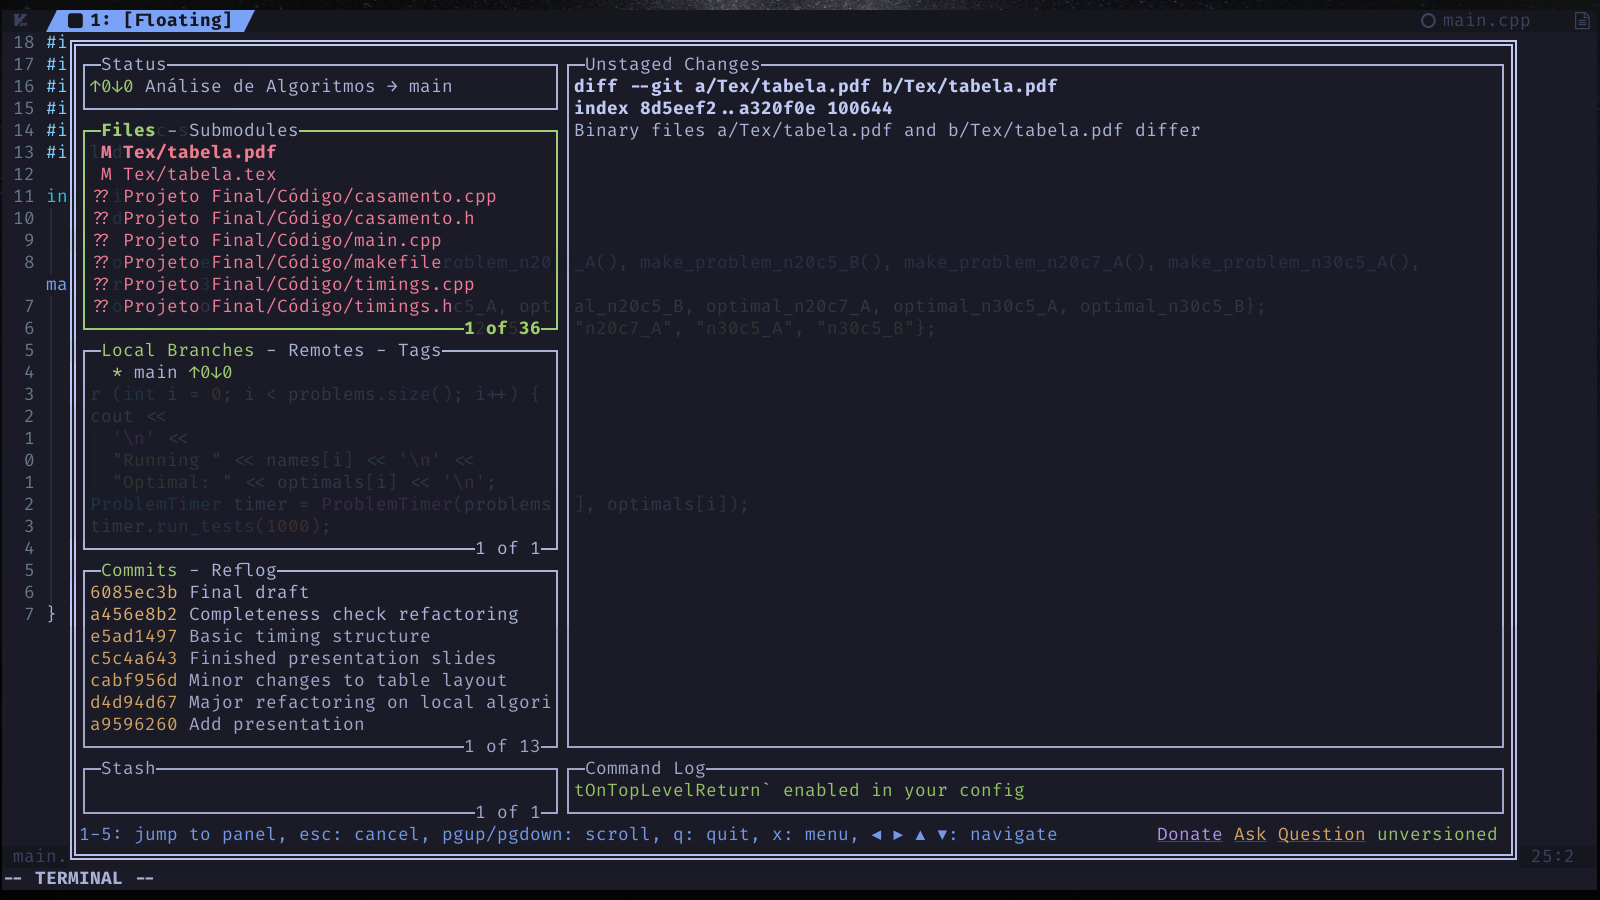Viewport: 1600px width, 900px height.
Task: Click the Ask Question link
Action: pos(1299,834)
